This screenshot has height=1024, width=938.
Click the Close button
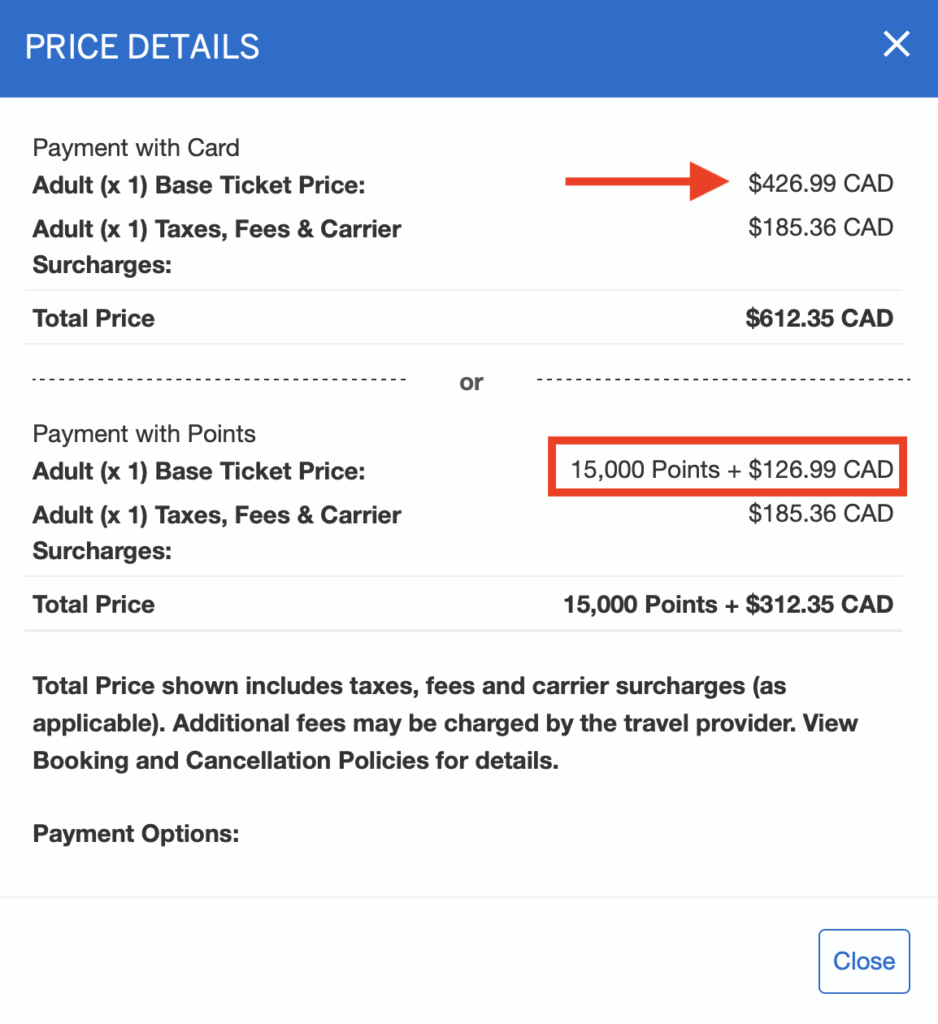tap(864, 961)
